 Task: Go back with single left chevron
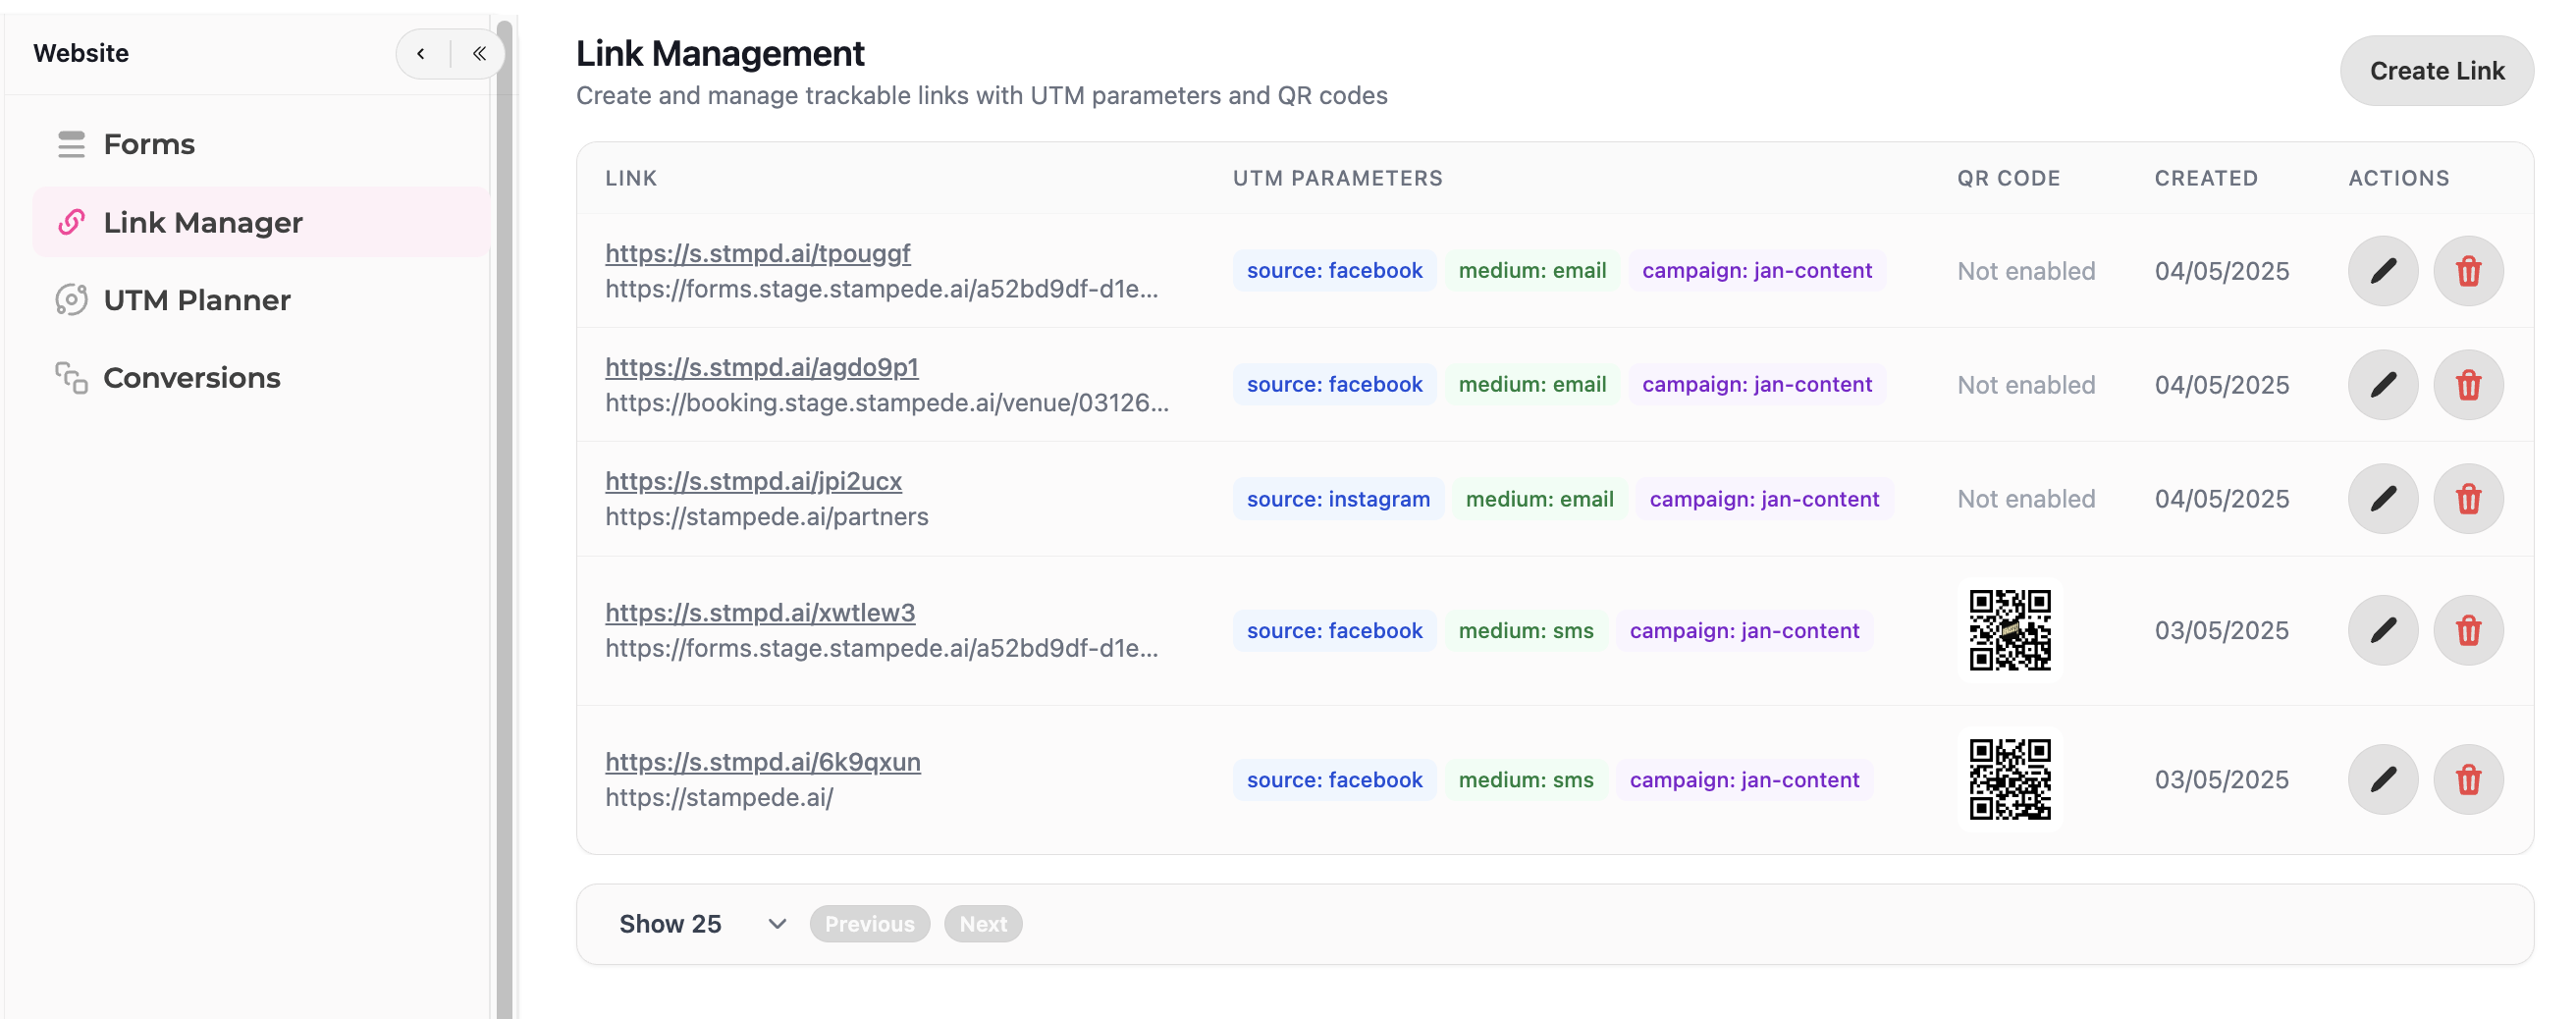[x=421, y=54]
